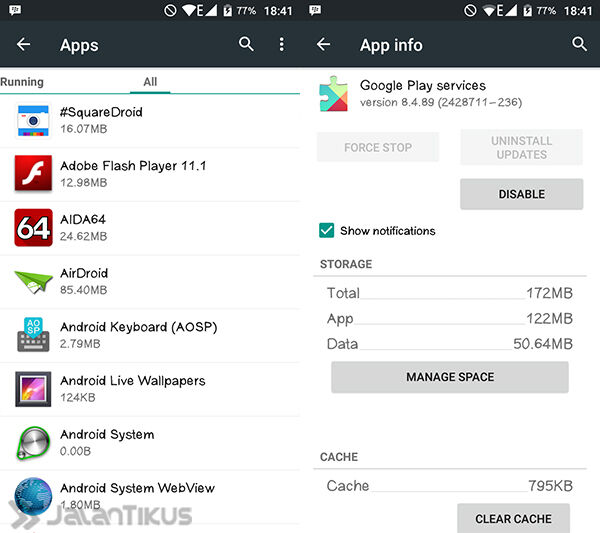Screen dimensions: 600x533
Task: Tap the Google Play services title
Action: click(423, 85)
